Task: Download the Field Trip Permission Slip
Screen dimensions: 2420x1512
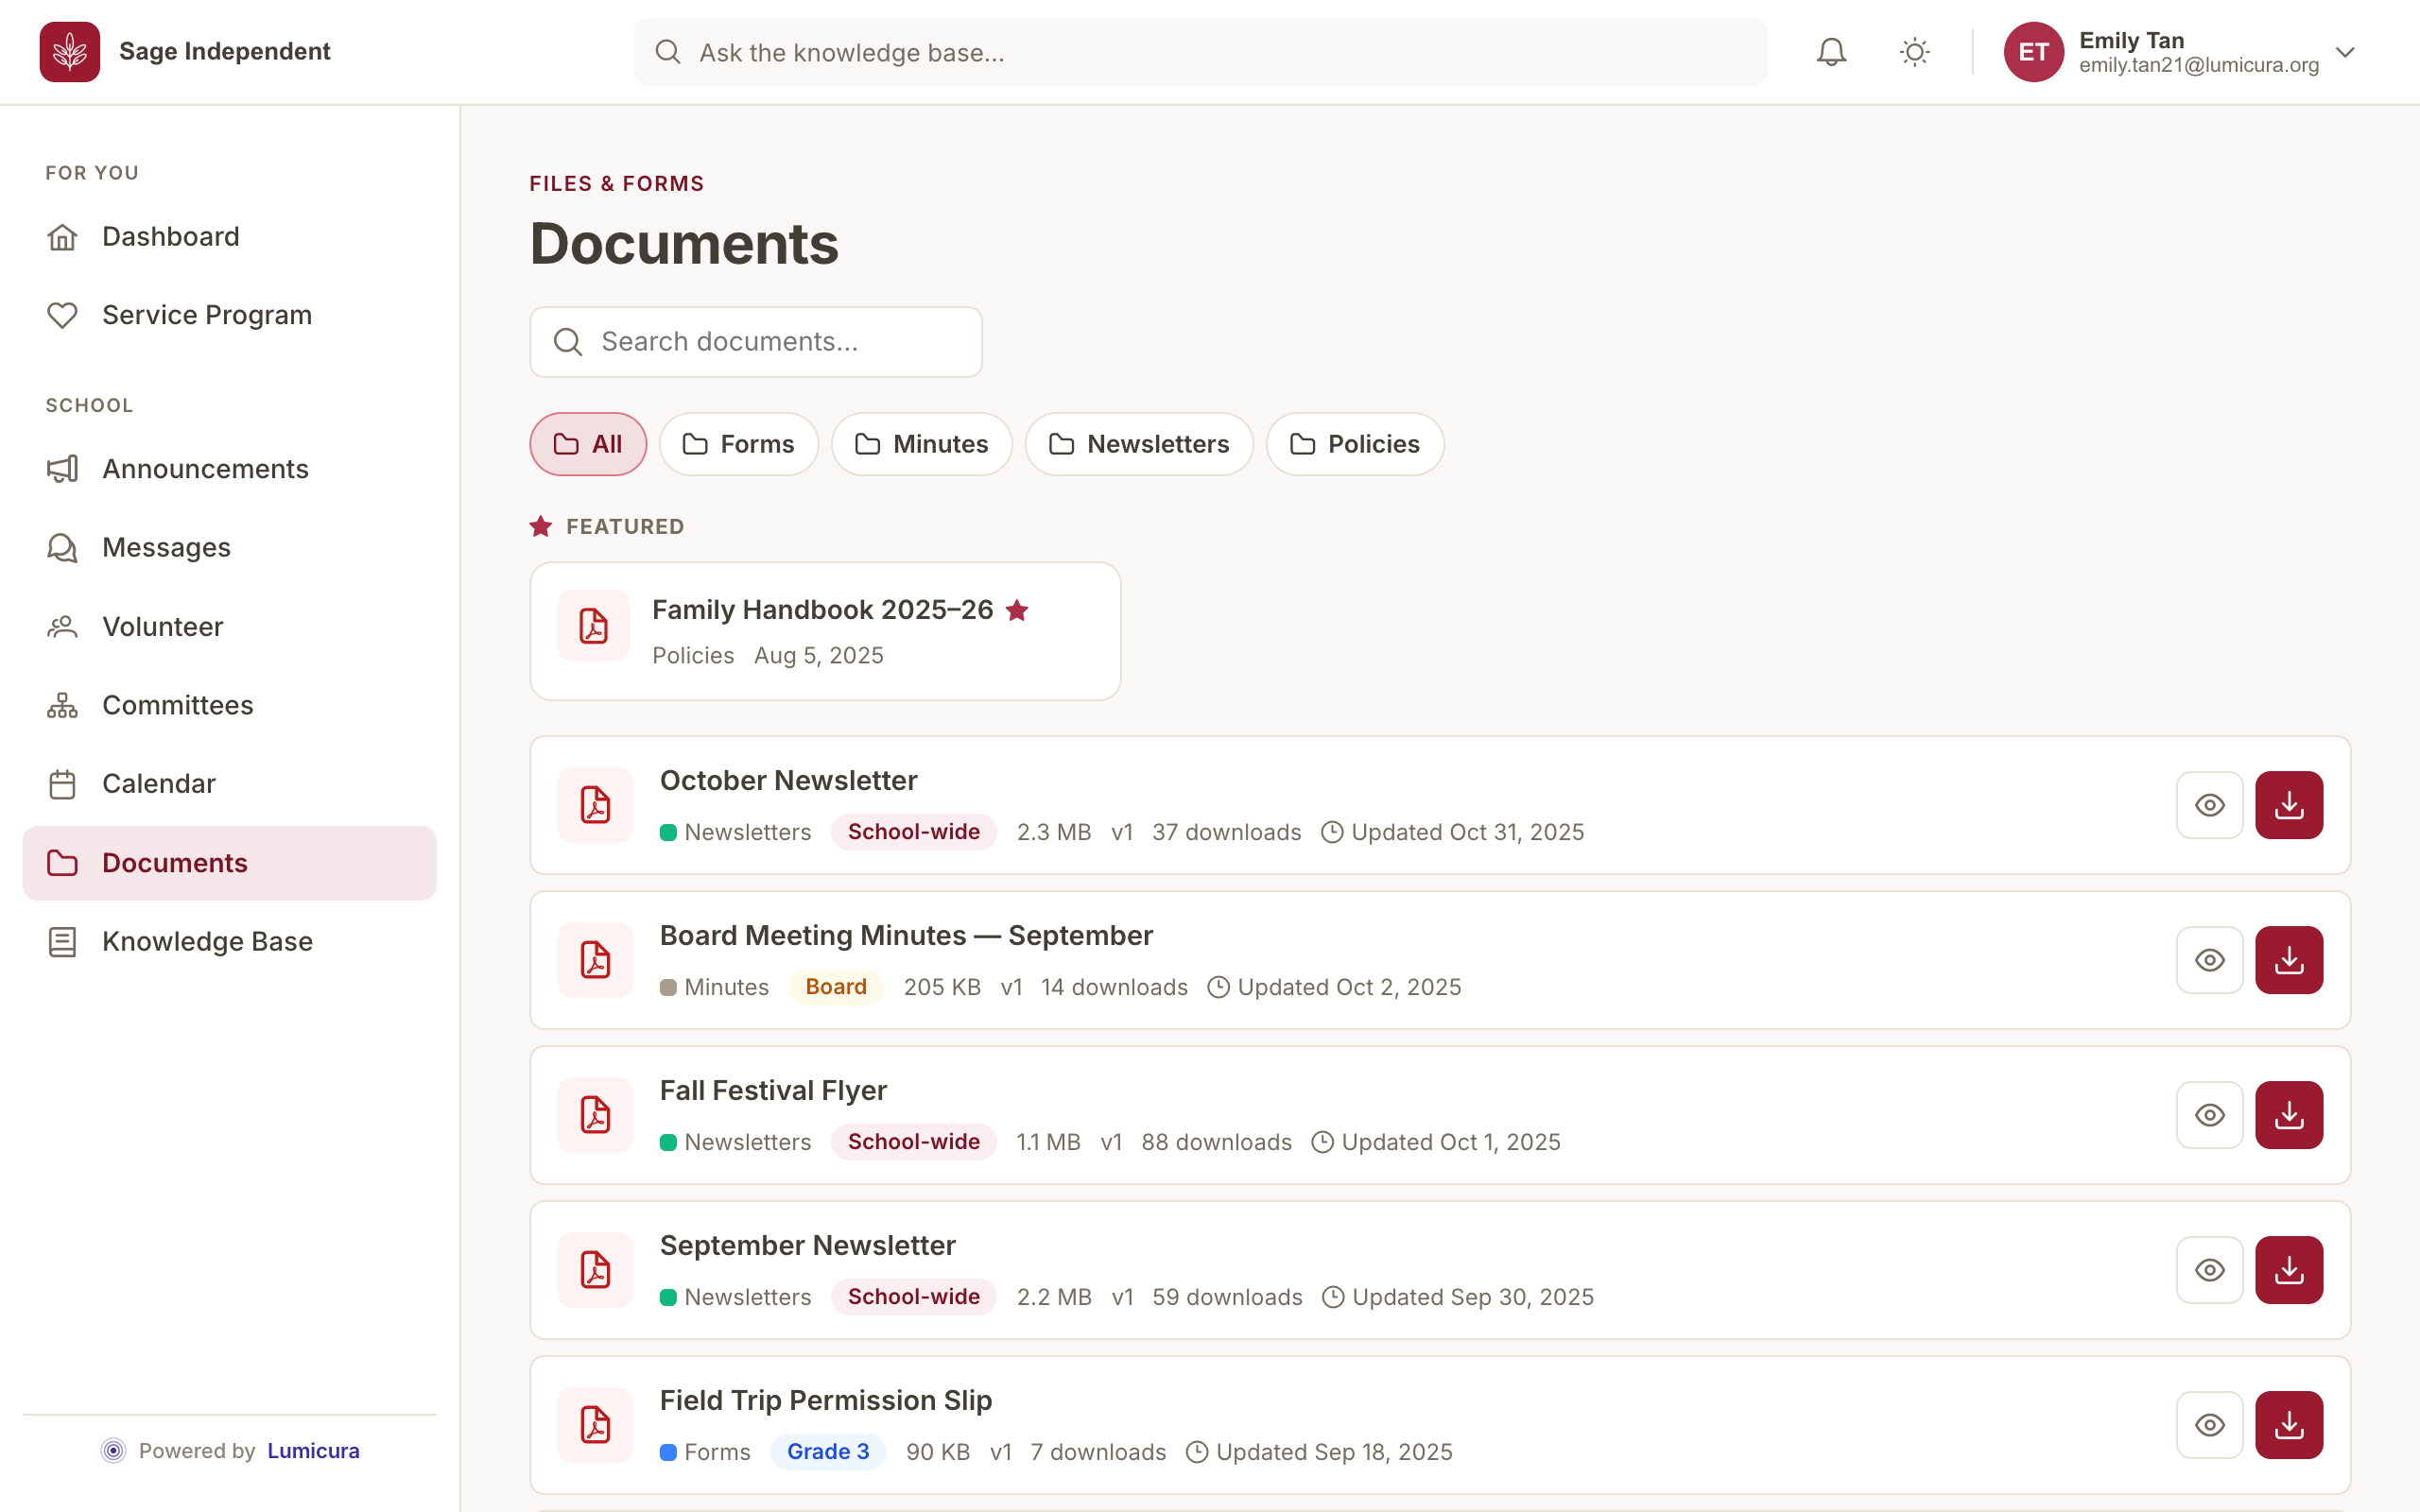Action: 2289,1425
